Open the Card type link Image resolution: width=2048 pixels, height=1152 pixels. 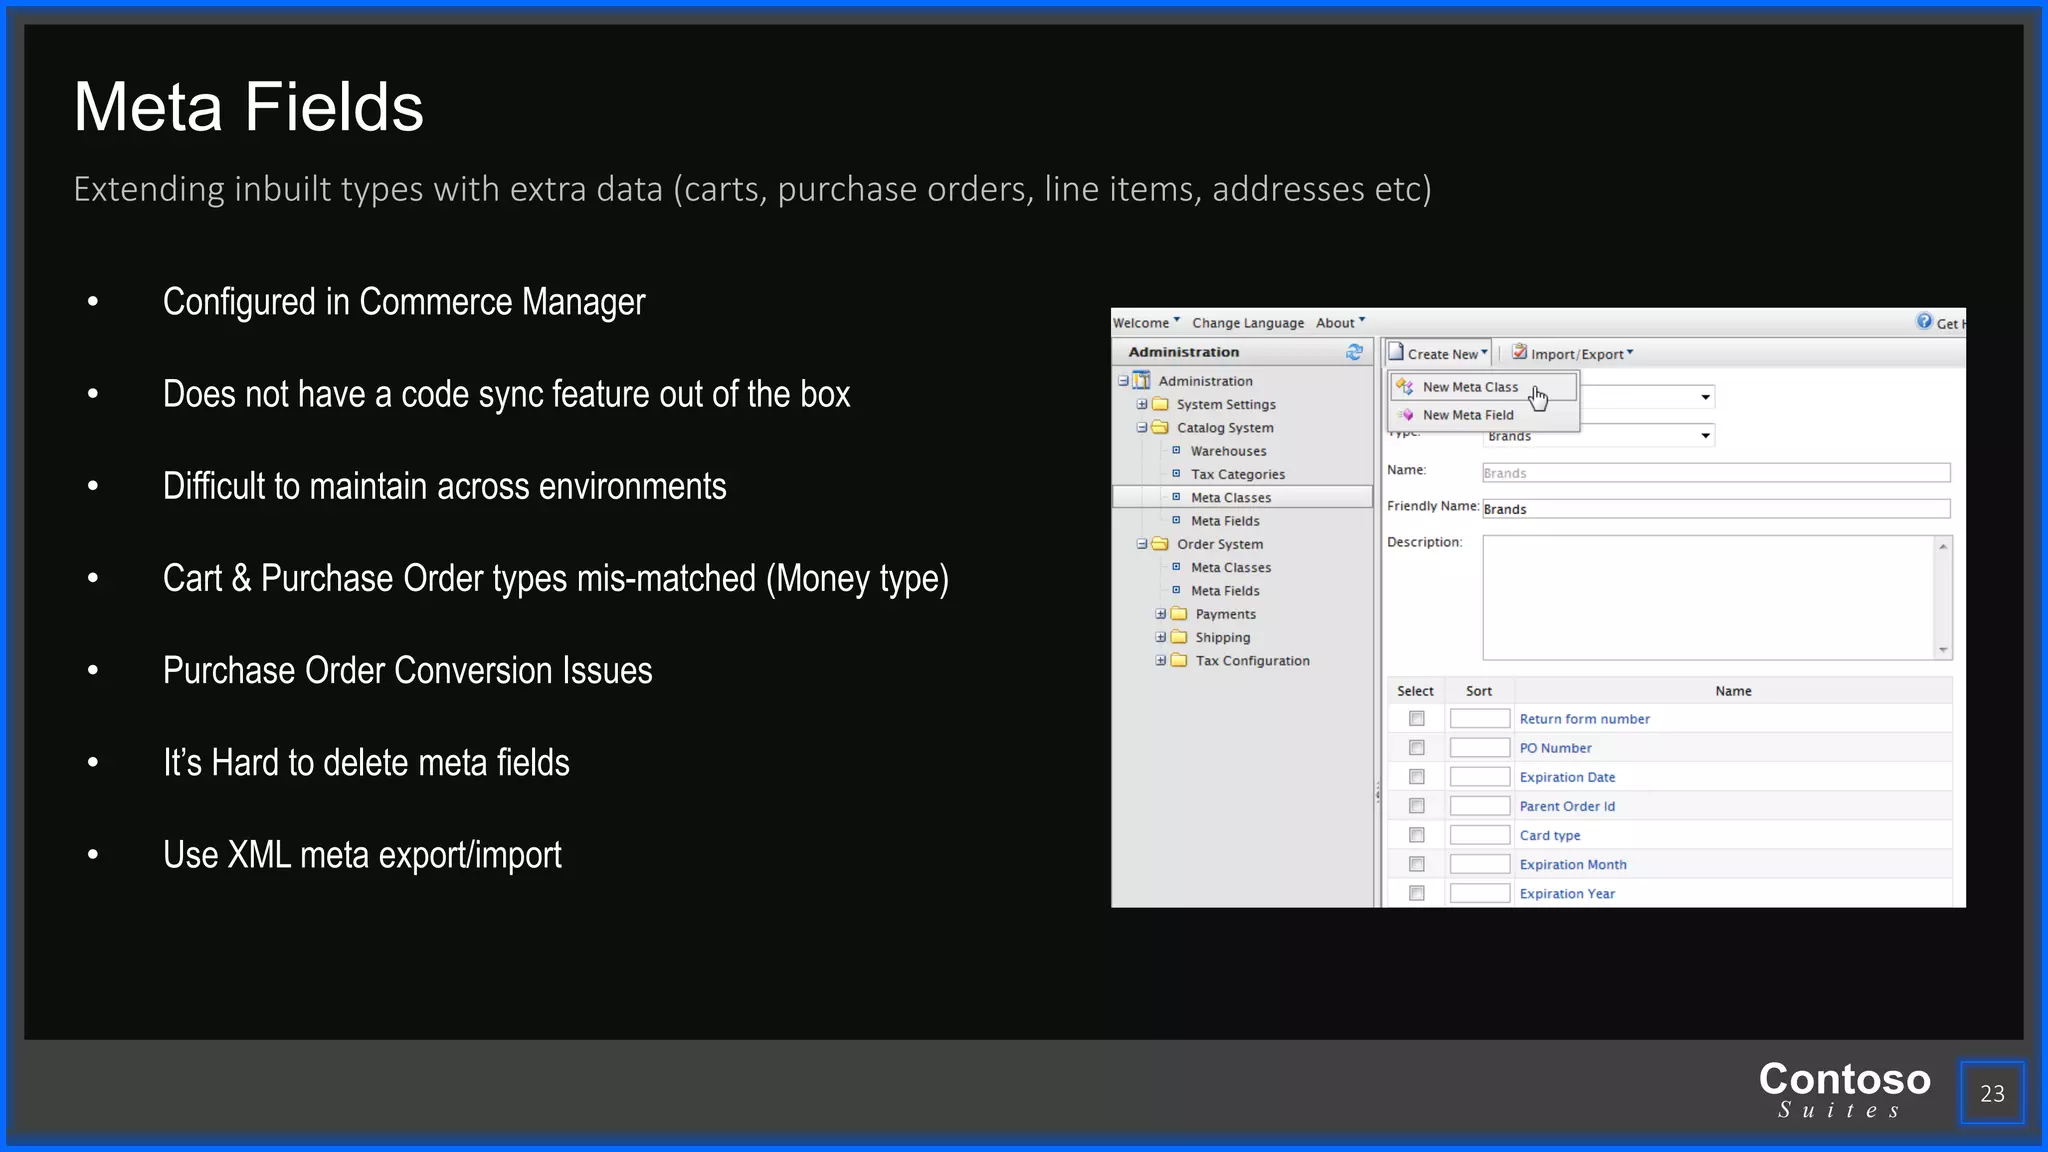1550,835
